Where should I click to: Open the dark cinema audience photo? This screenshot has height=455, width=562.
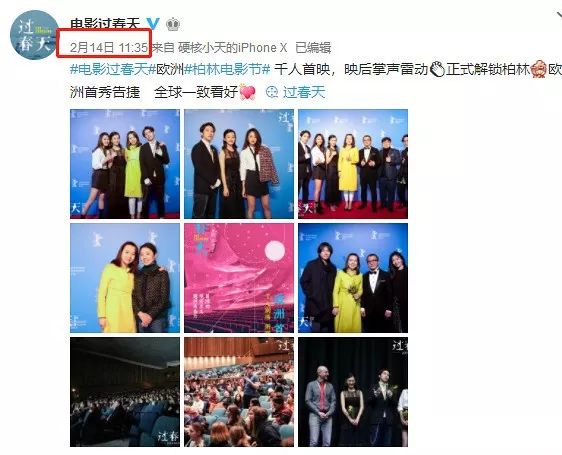(x=125, y=392)
